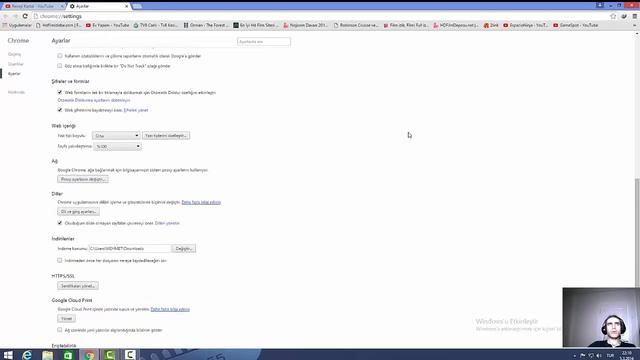Viewport: 640px width, 360px height.
Task: Open the Uygulamalar apps bookmark
Action: click(17, 25)
